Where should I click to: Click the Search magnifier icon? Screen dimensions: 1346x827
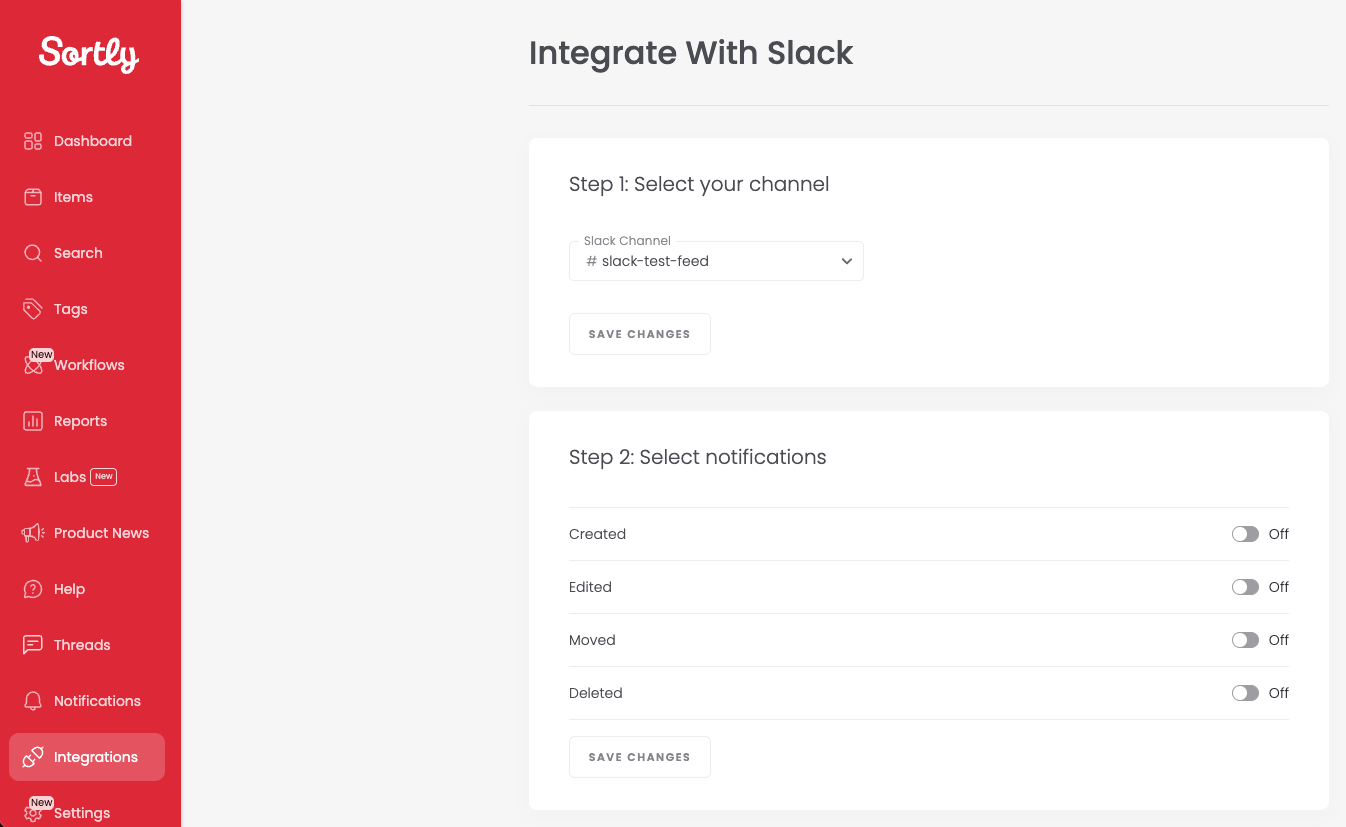click(33, 253)
